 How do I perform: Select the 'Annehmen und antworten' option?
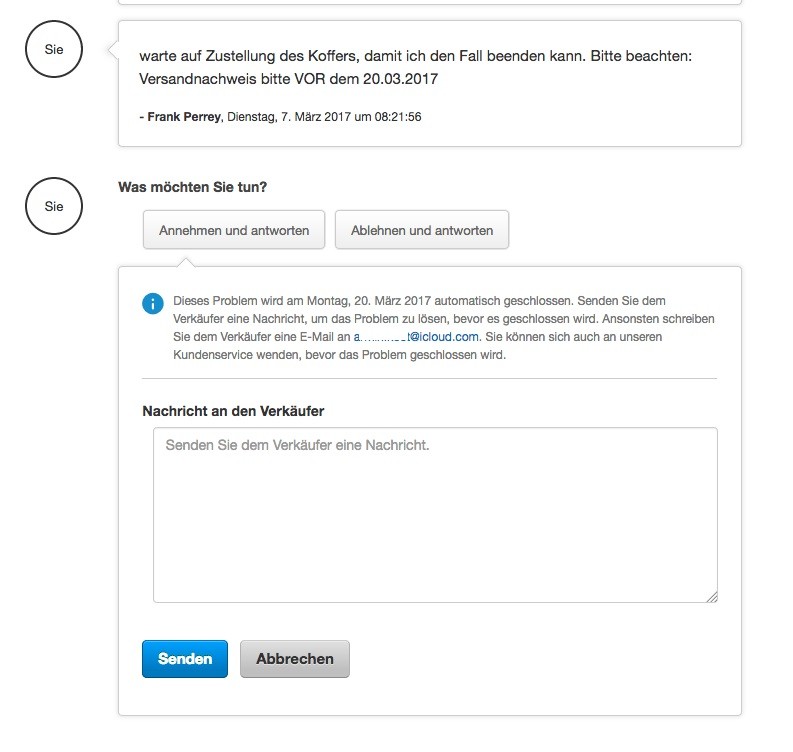click(234, 230)
